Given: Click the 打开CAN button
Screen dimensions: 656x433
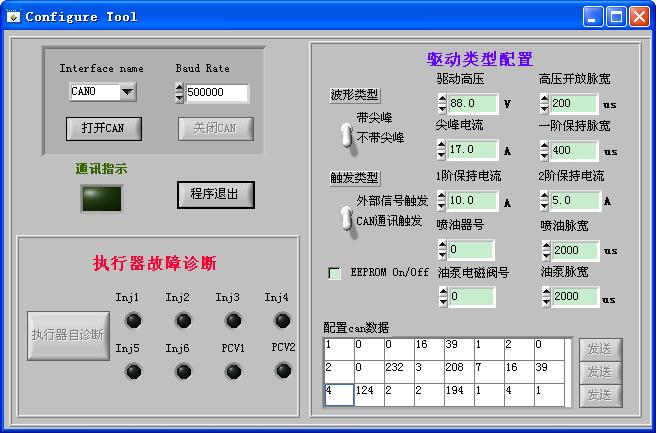Looking at the screenshot, I should pyautogui.click(x=104, y=128).
